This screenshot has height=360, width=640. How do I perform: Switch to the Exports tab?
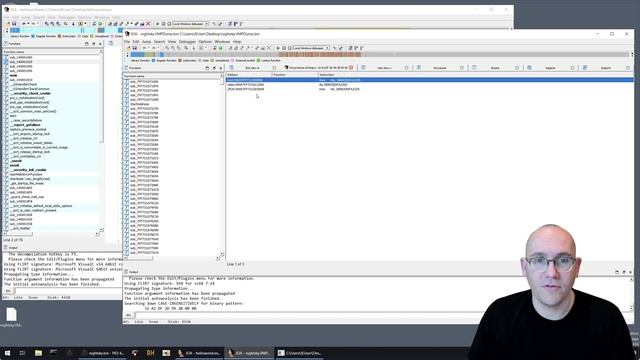point(606,68)
